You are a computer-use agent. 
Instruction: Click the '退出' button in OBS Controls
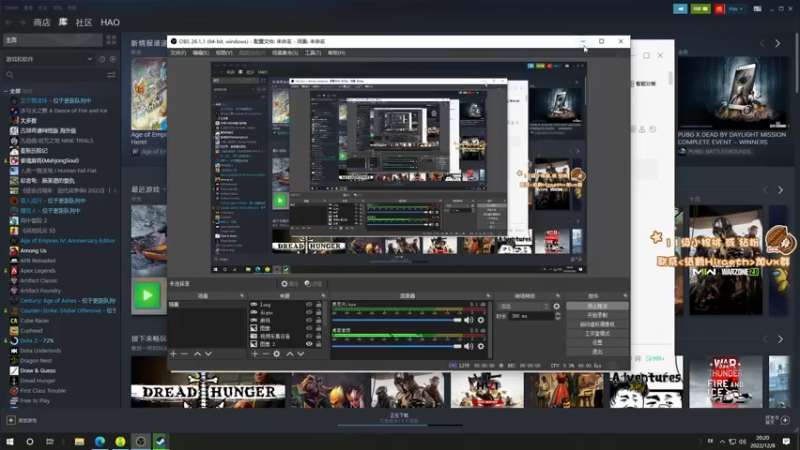pos(597,352)
